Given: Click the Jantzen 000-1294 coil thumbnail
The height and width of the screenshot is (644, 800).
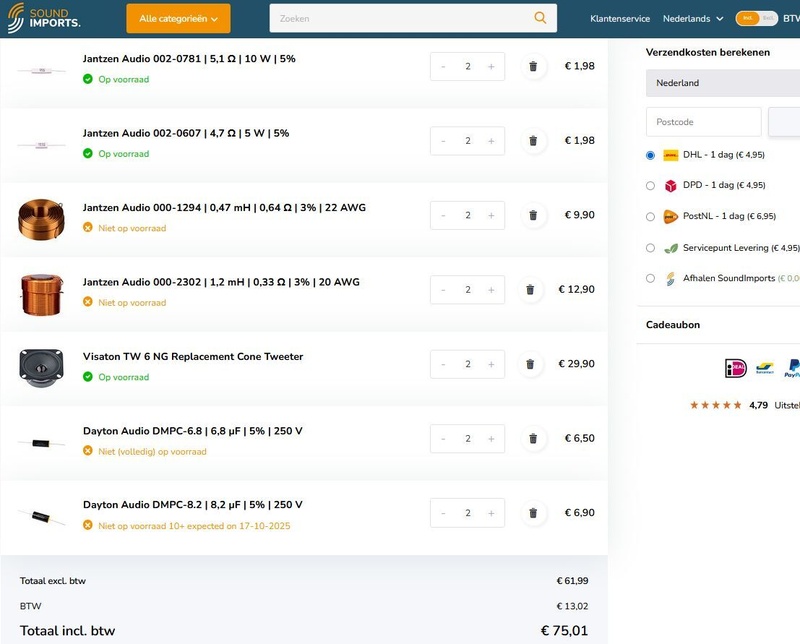Looking at the screenshot, I should [x=41, y=219].
